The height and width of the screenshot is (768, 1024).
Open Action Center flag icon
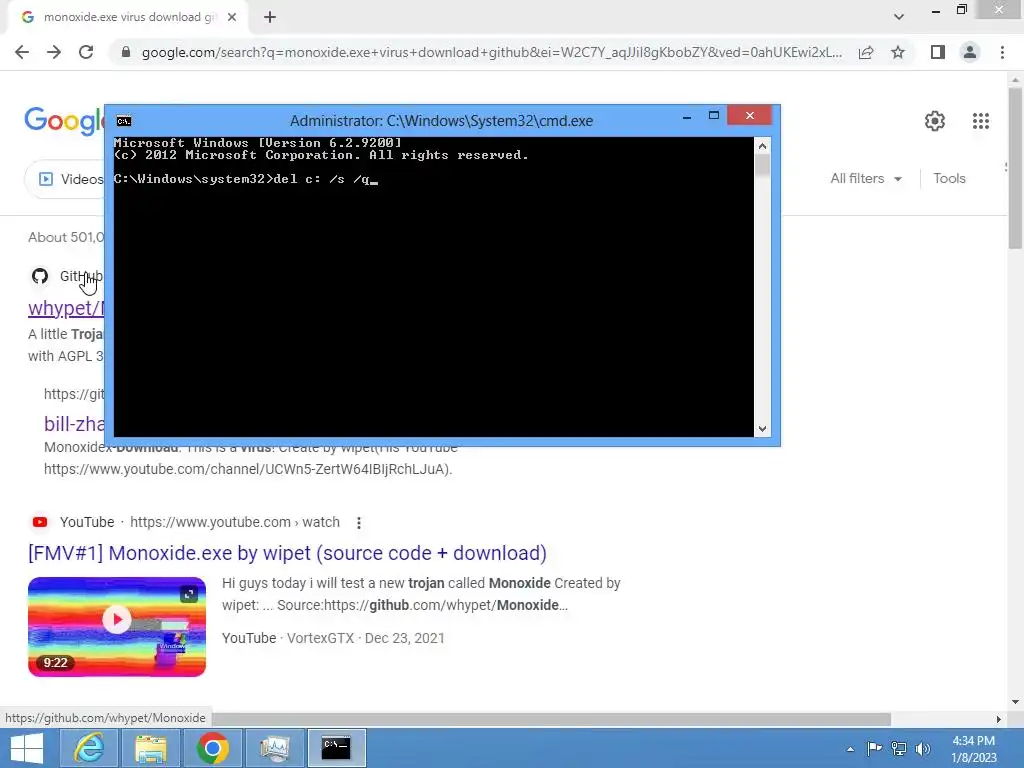(874, 748)
